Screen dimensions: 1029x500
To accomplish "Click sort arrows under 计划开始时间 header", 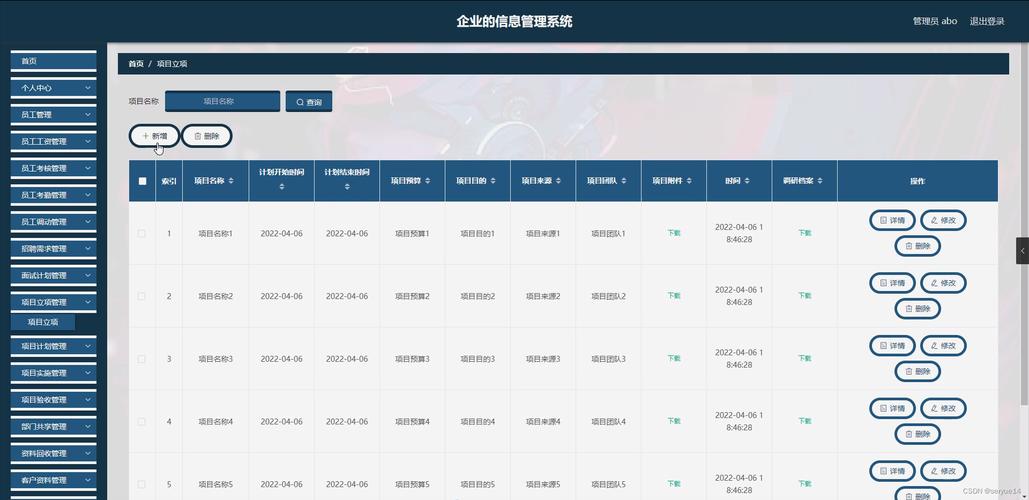I will pyautogui.click(x=282, y=187).
